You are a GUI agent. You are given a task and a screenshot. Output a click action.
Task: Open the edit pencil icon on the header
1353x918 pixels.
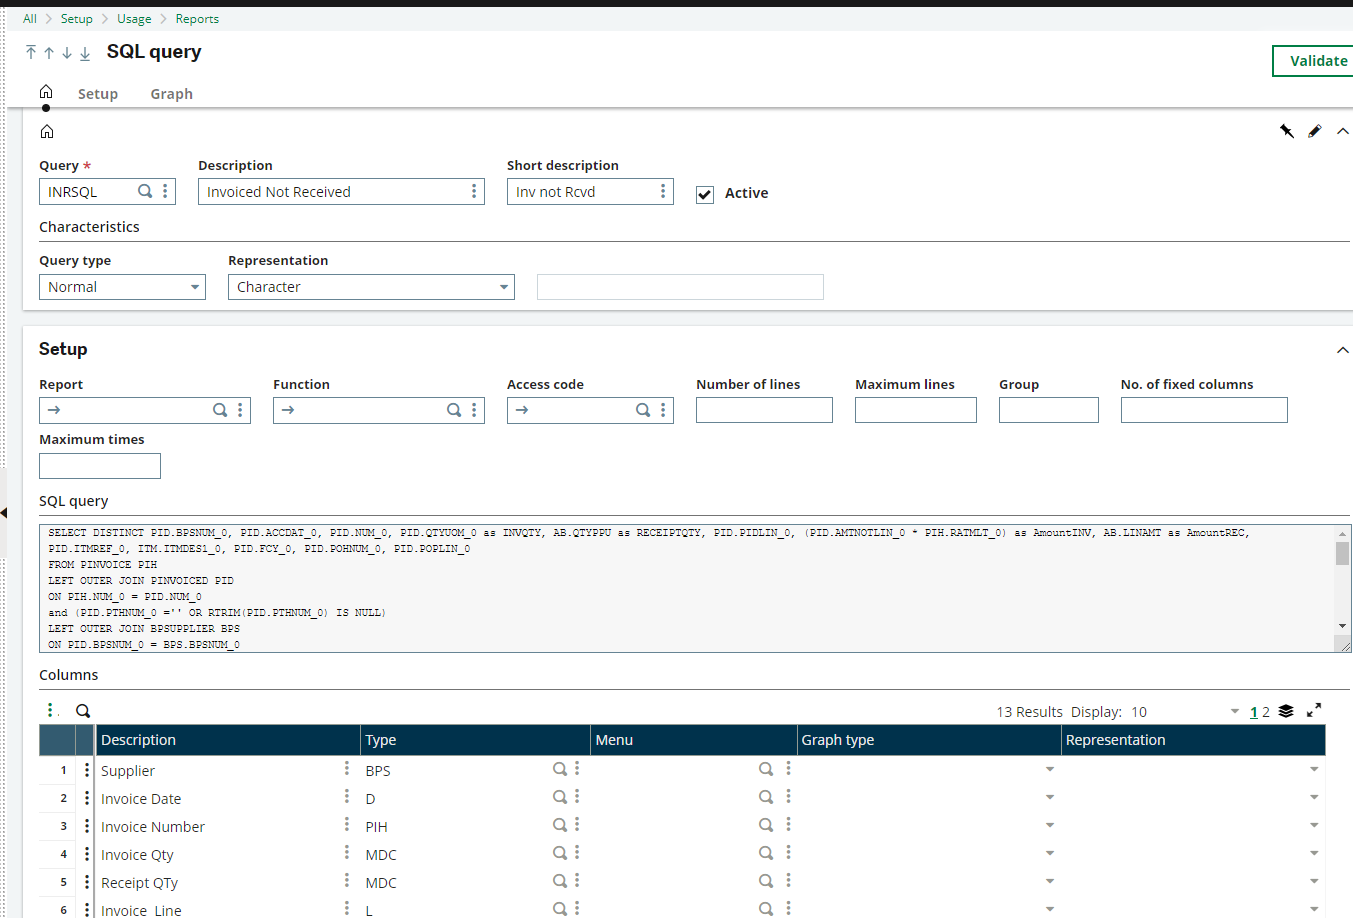point(1315,131)
